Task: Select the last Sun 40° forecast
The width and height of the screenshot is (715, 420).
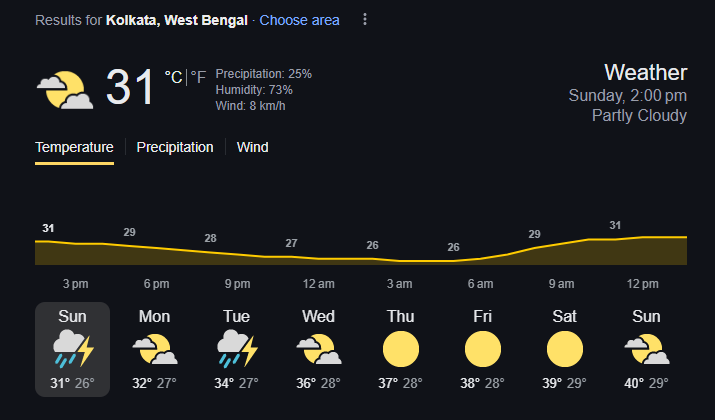Action: pos(646,349)
